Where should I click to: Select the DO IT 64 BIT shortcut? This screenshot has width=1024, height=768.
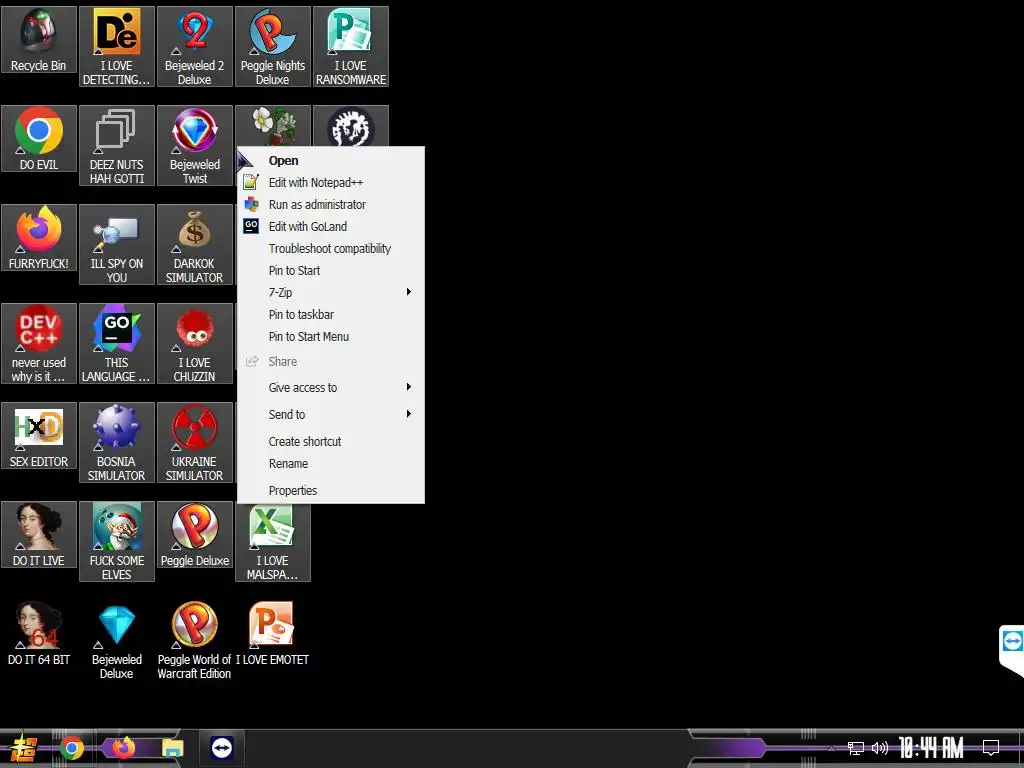(39, 633)
